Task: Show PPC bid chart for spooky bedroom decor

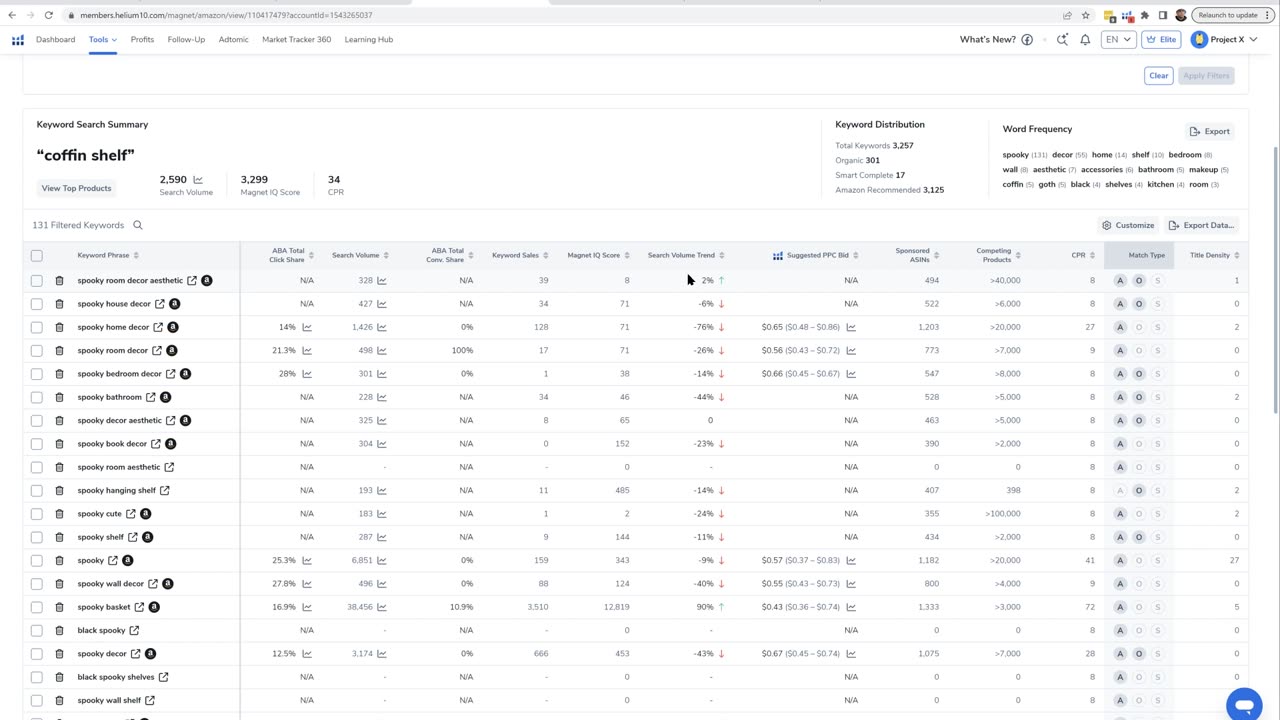Action: tap(851, 374)
